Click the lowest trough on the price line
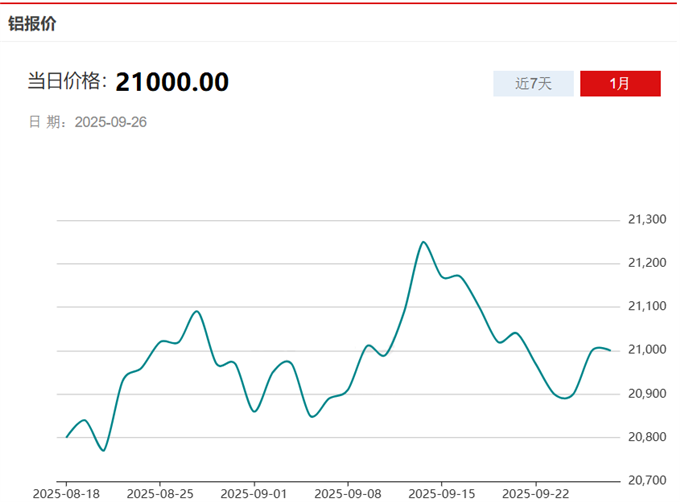680x502 pixels. pyautogui.click(x=103, y=450)
